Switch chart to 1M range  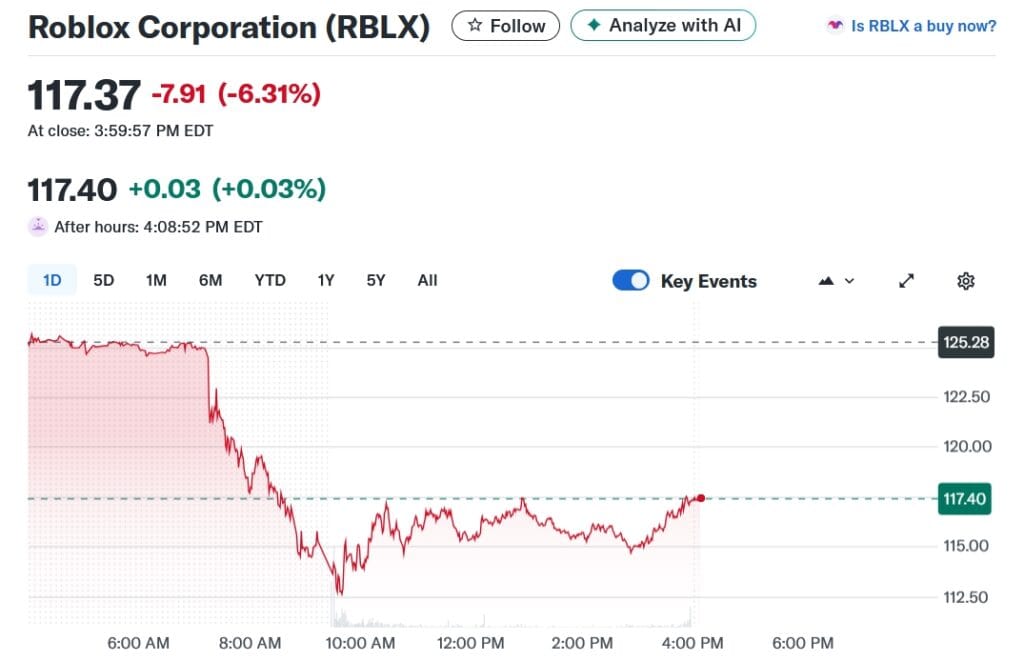pyautogui.click(x=156, y=280)
